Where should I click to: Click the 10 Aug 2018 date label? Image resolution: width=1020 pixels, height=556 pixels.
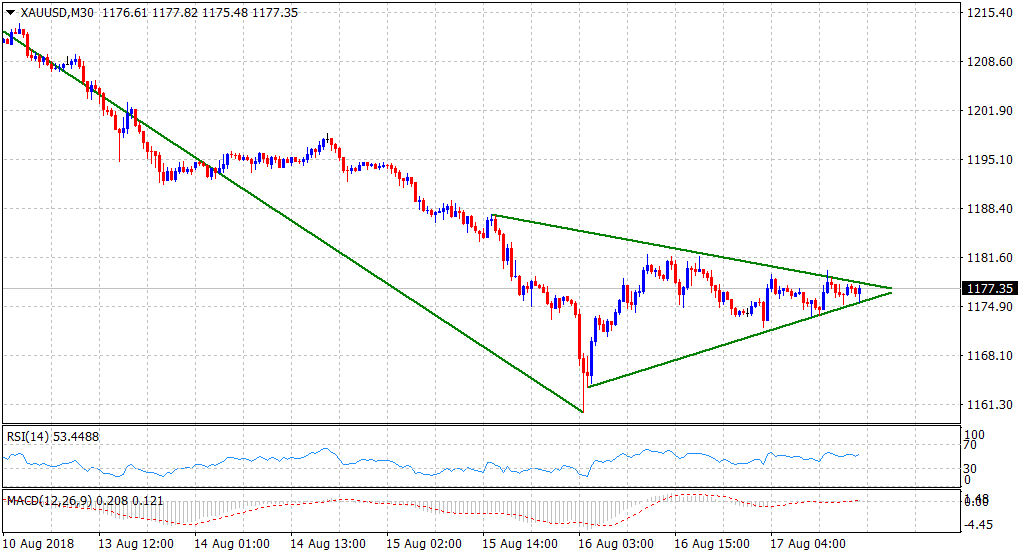[x=40, y=543]
